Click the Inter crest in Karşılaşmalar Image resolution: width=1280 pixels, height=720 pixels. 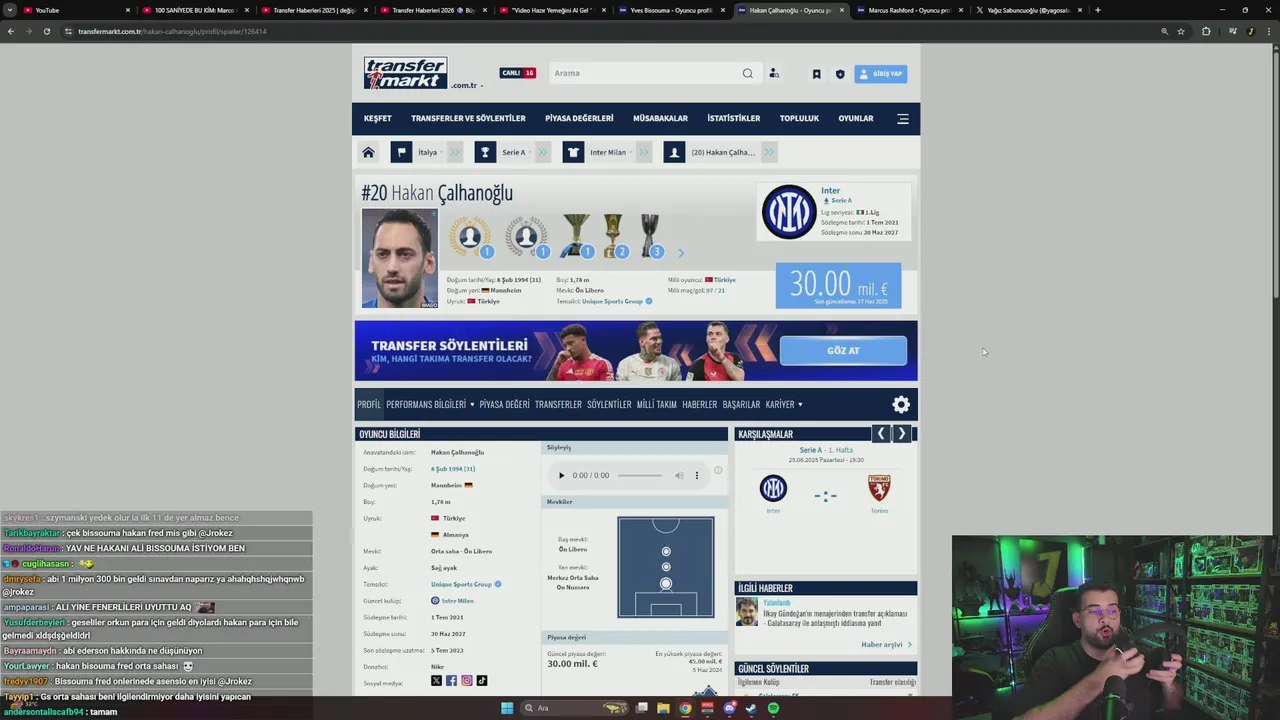tap(773, 488)
